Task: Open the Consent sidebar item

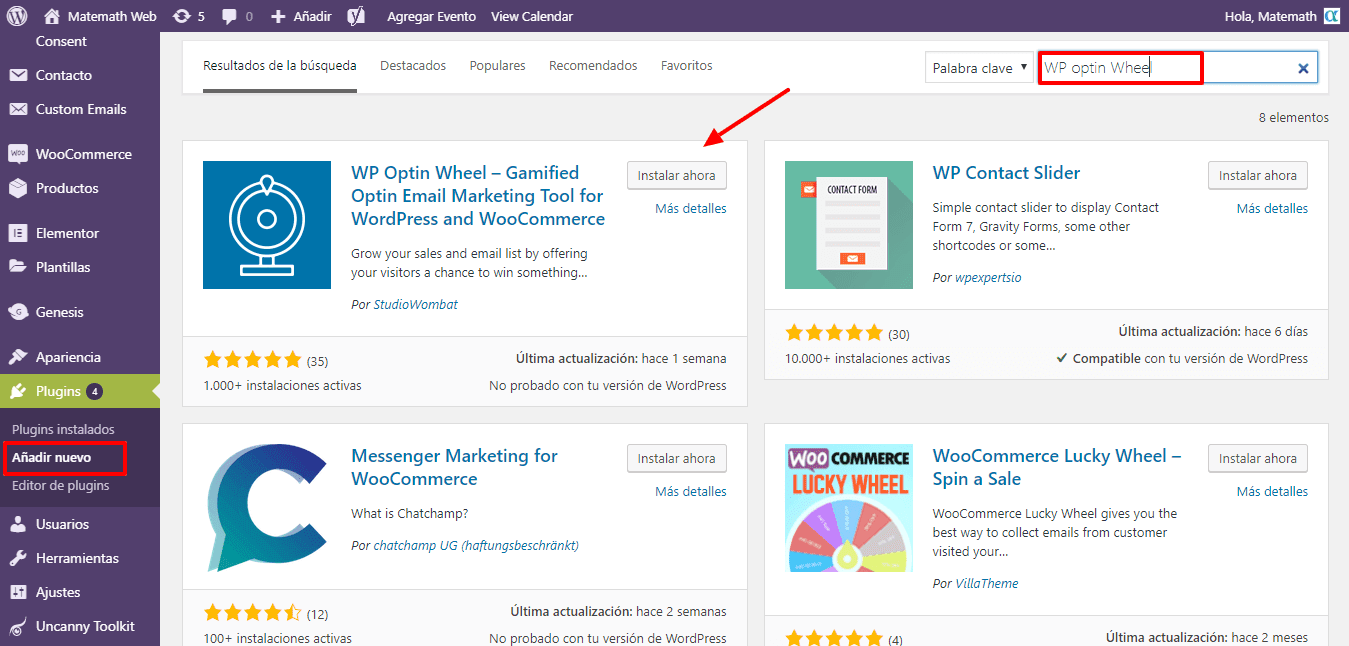Action: click(61, 41)
